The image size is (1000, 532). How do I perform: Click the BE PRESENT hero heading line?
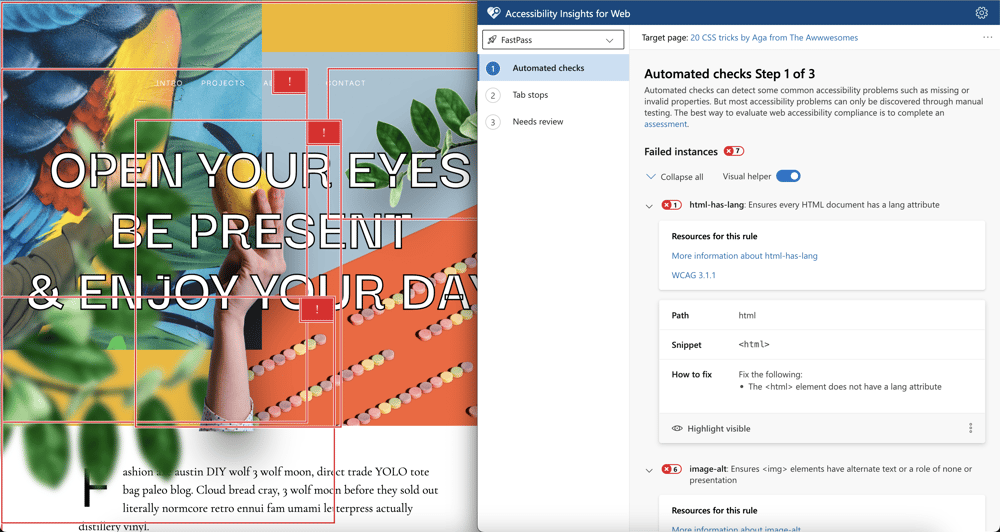pyautogui.click(x=260, y=231)
